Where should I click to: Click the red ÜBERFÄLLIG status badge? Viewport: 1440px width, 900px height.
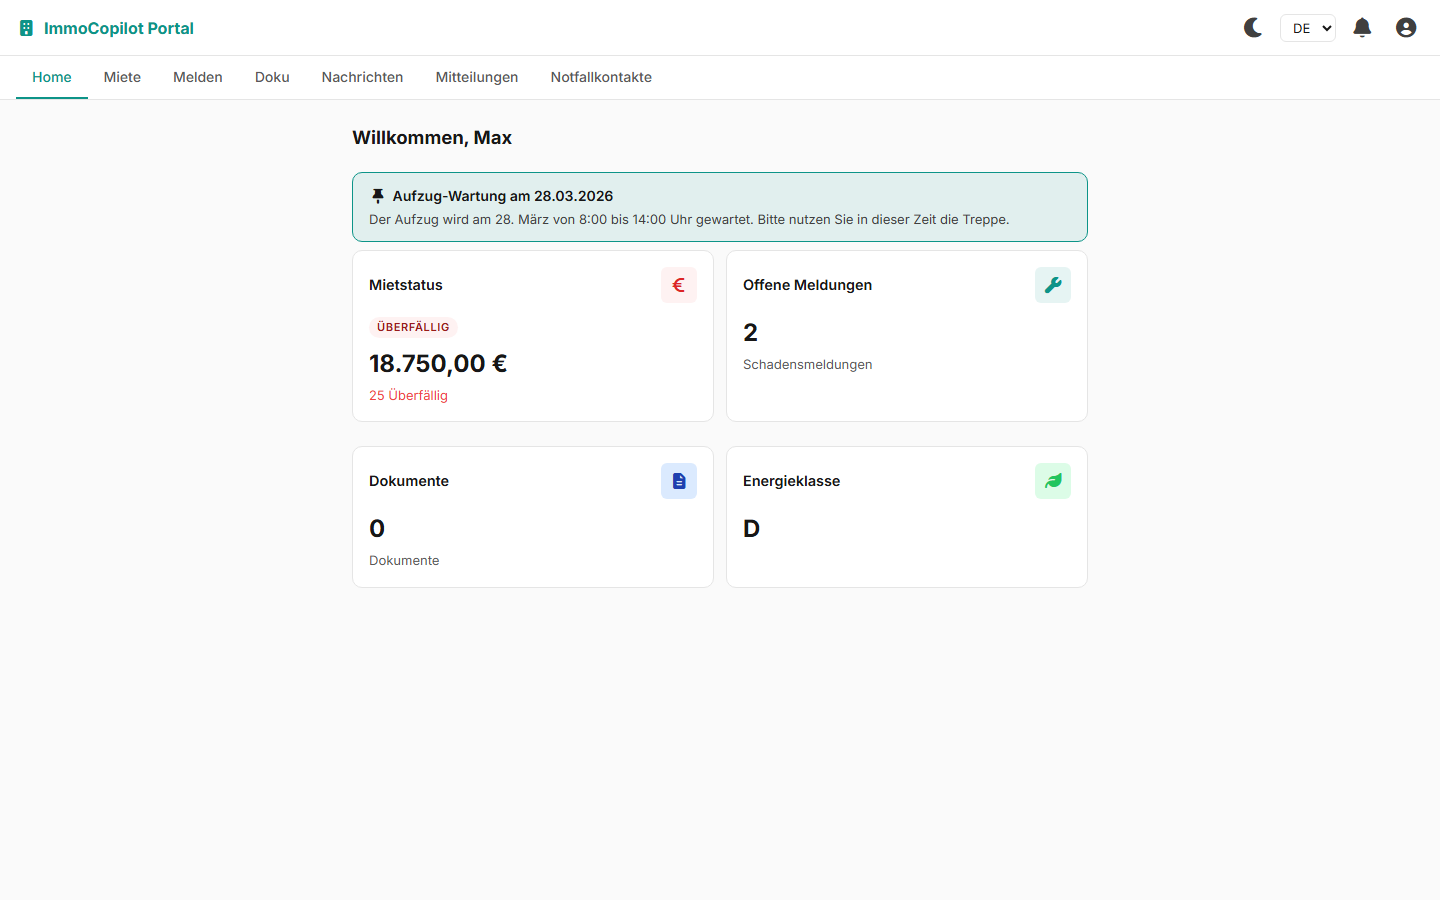tap(413, 326)
